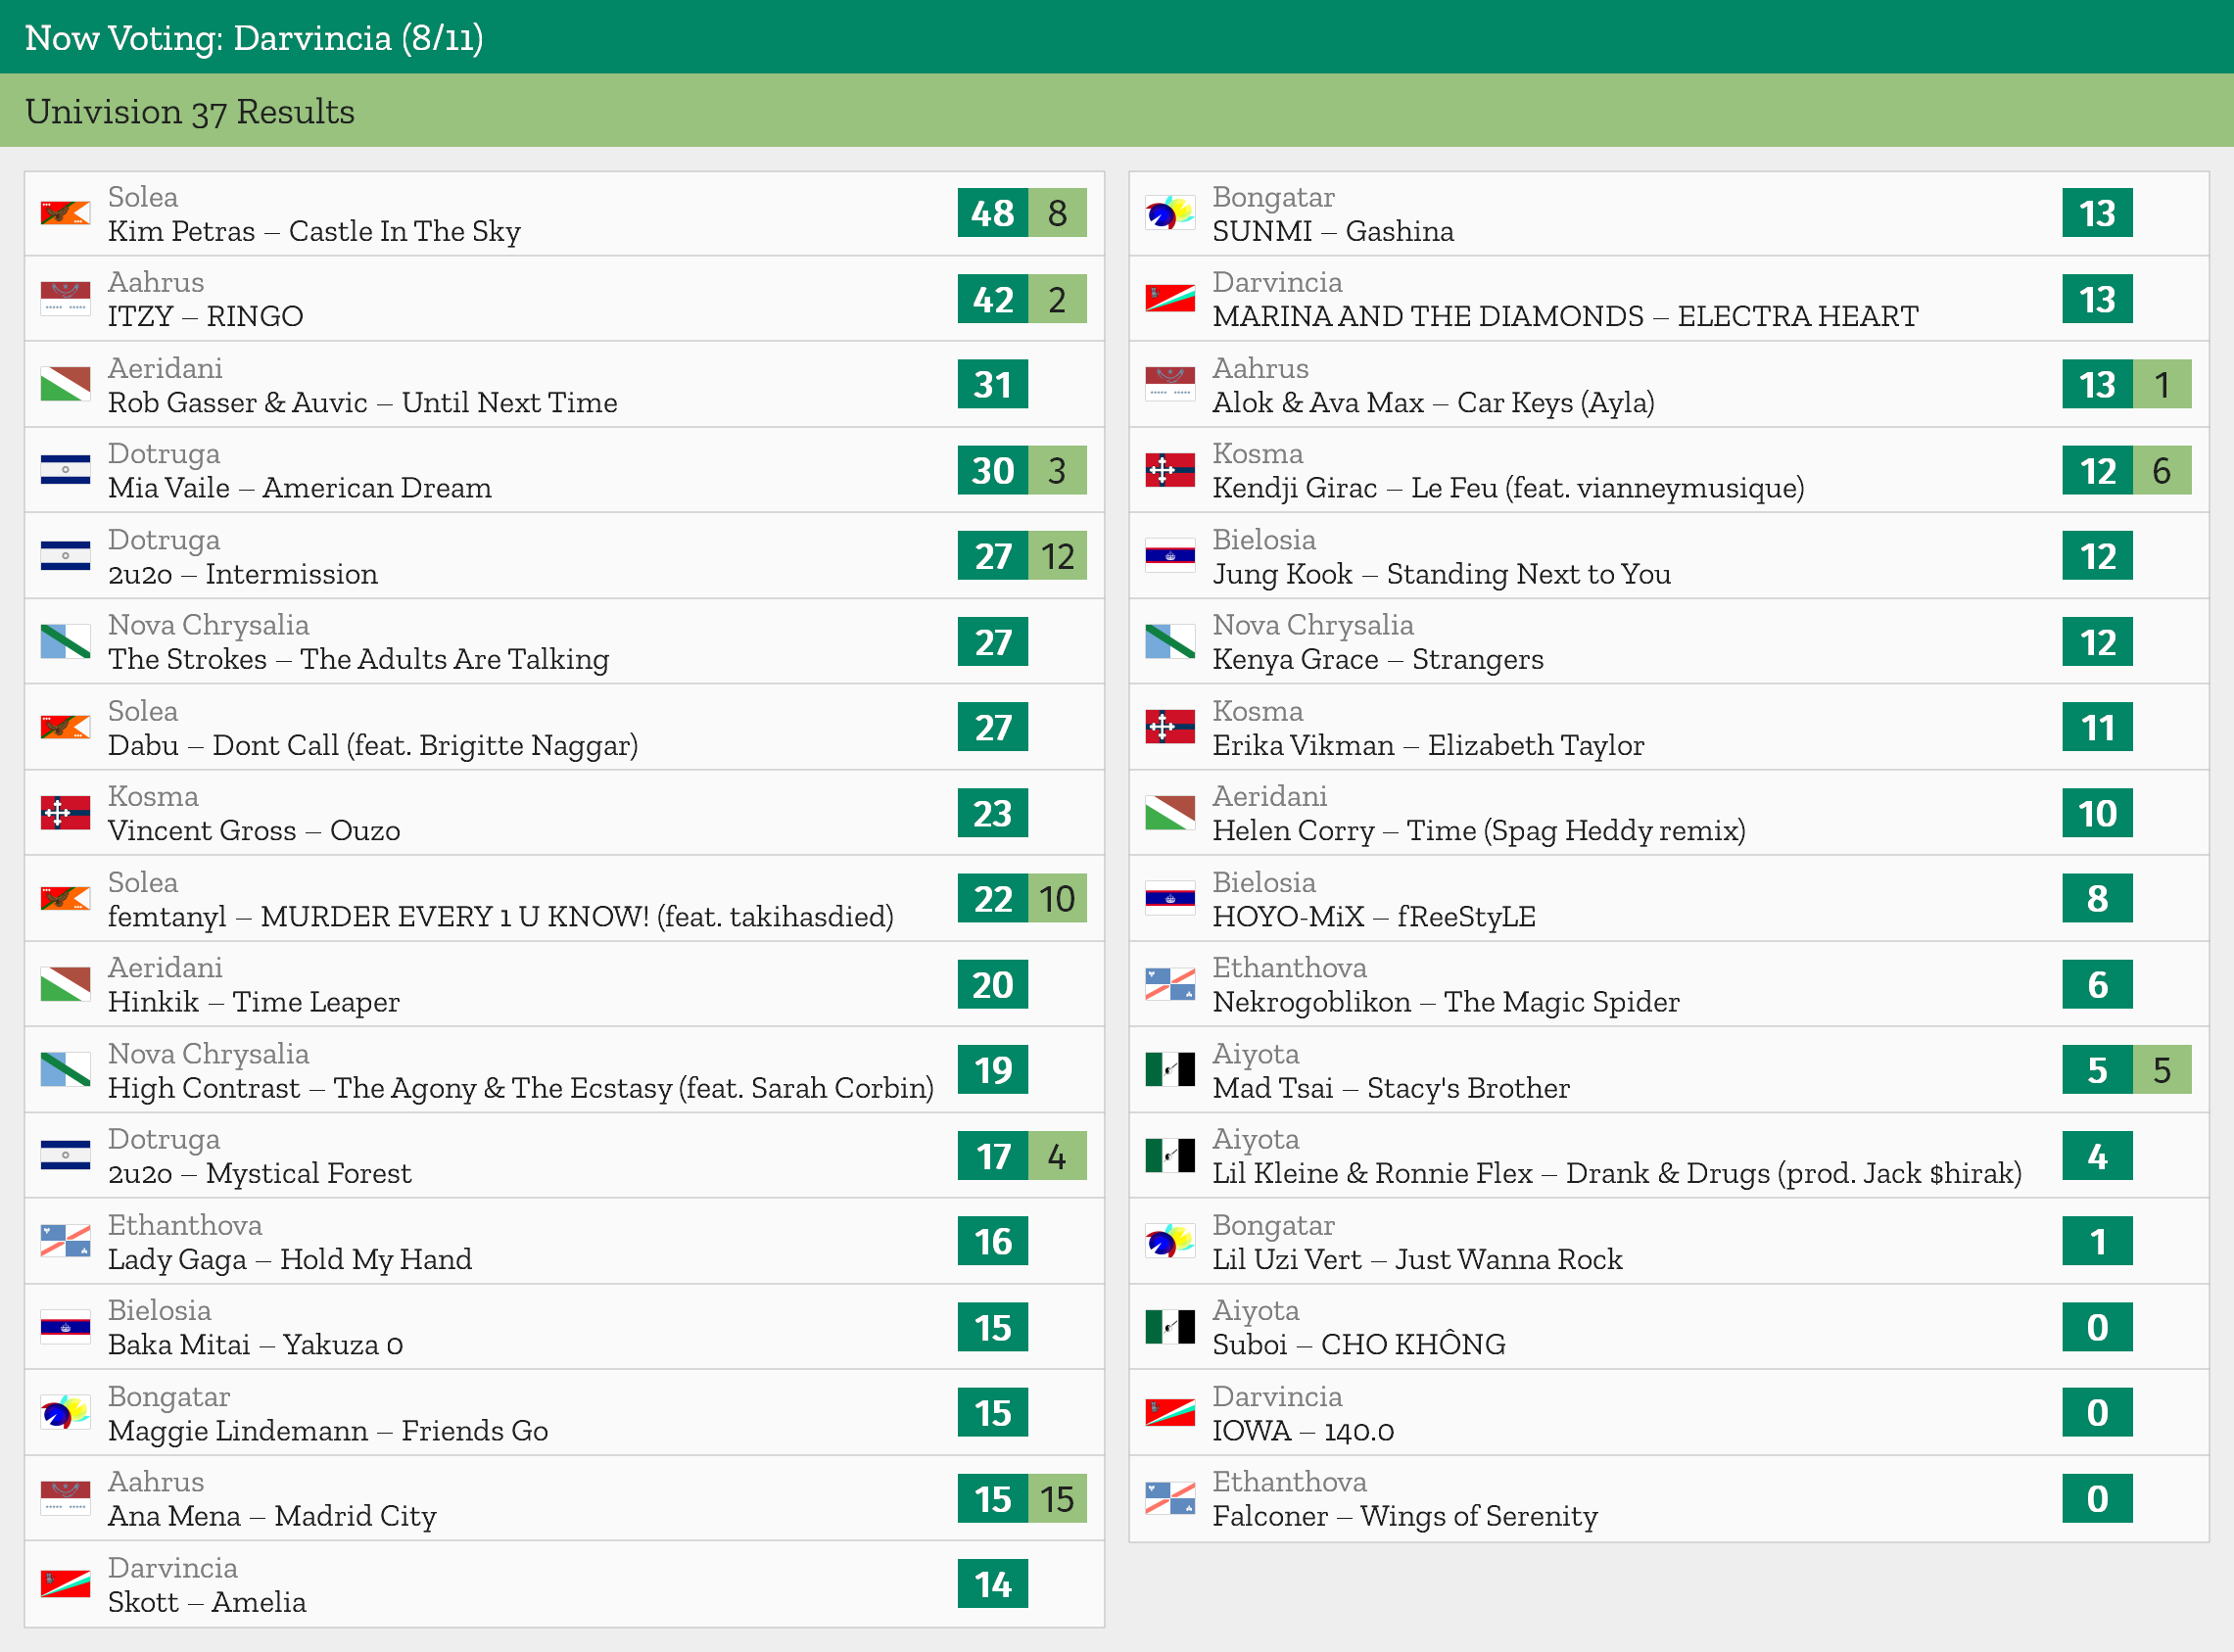Image resolution: width=2234 pixels, height=1652 pixels.
Task: Click the Bongatar flag beside Maggie Lindemann
Action: coord(65,1413)
